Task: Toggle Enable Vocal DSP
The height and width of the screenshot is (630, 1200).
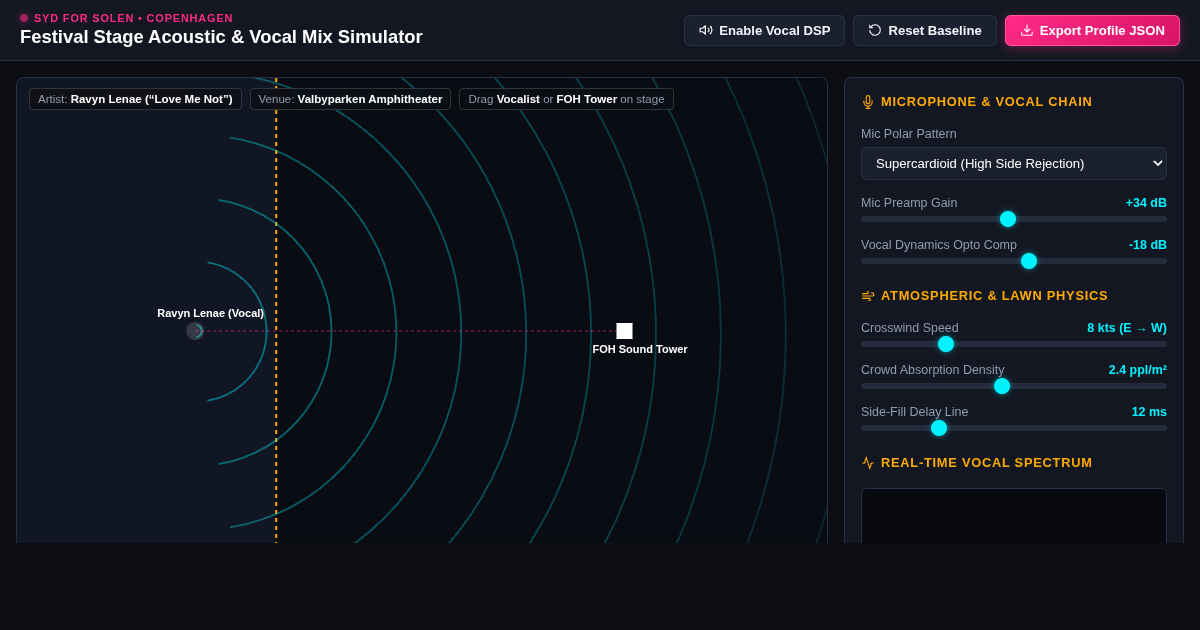Action: pyautogui.click(x=764, y=30)
